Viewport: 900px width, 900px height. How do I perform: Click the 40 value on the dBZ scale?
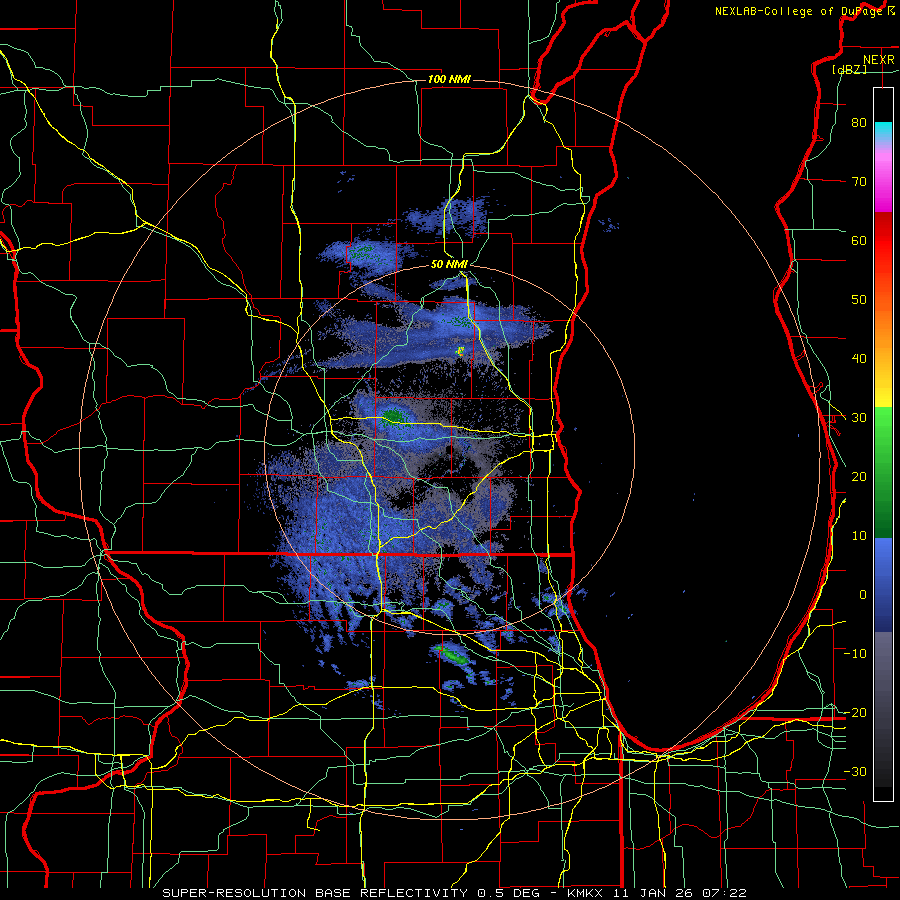[x=859, y=359]
